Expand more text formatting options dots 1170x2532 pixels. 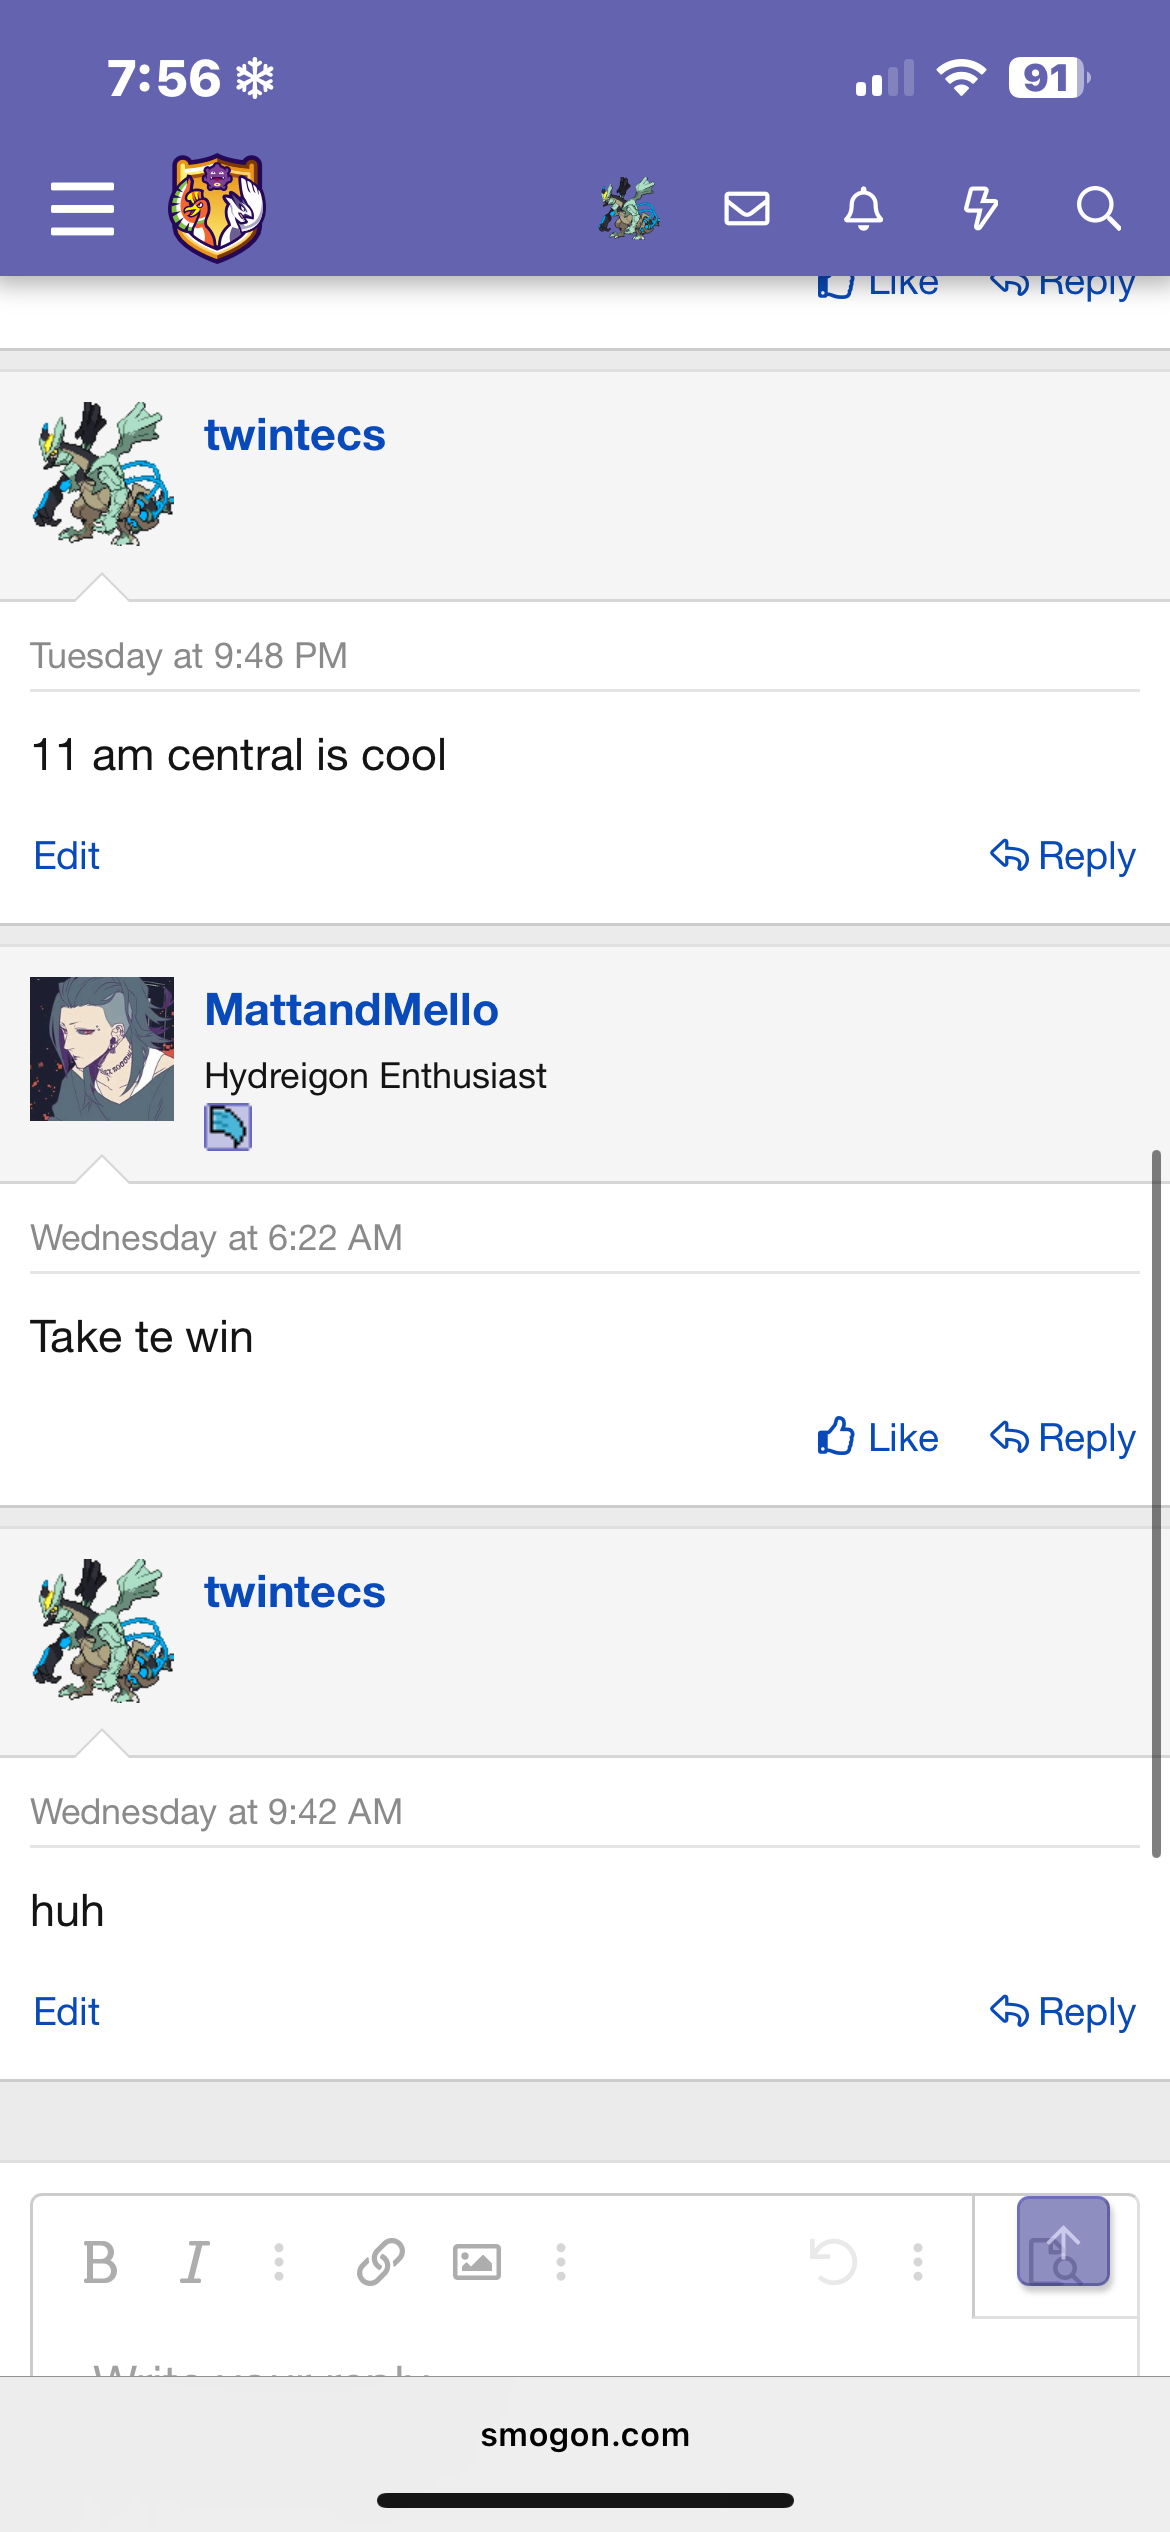tap(279, 2262)
